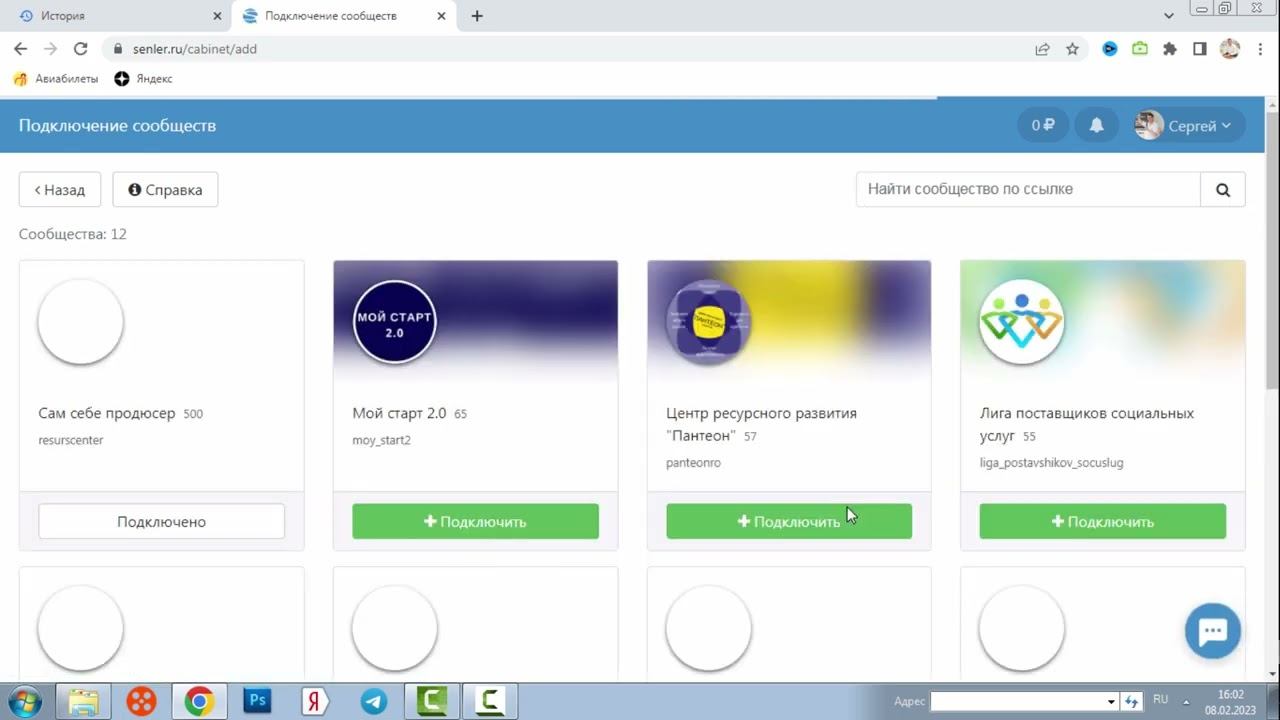Screen dimensions: 1280x720
Task: Click the search magnifier button
Action: coord(1222,189)
